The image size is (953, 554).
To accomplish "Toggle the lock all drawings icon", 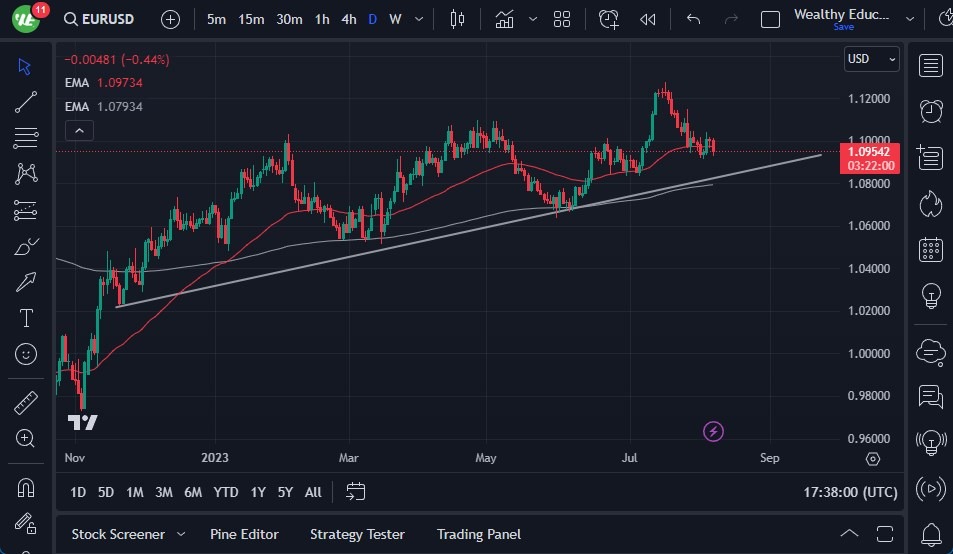I will click(26, 524).
